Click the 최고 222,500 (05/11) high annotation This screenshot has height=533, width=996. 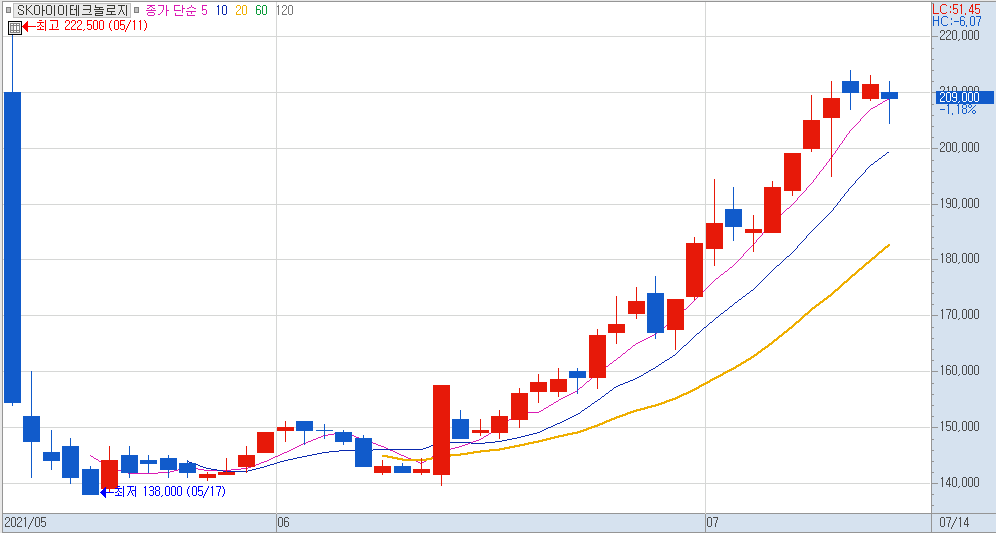click(x=91, y=26)
